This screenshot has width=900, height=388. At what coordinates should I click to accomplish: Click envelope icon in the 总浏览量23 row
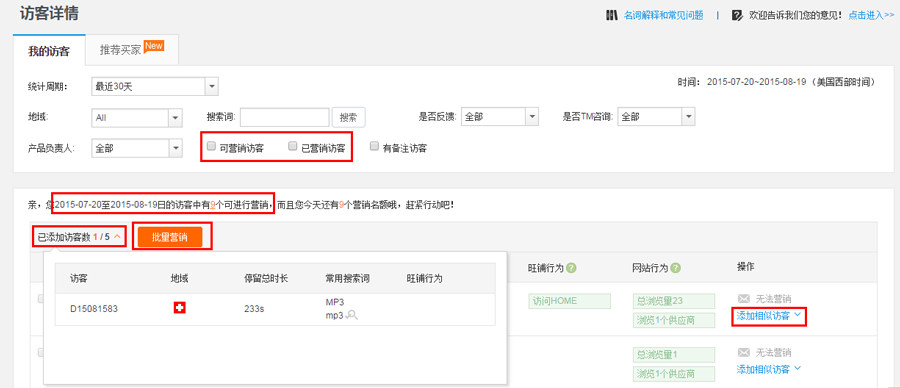743,299
